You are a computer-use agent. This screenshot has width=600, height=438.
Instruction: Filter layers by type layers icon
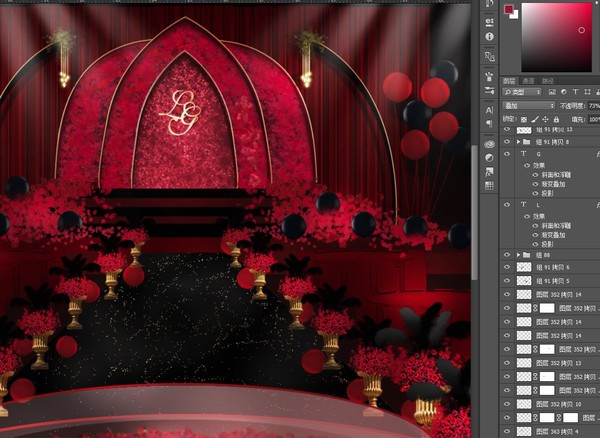click(x=575, y=92)
